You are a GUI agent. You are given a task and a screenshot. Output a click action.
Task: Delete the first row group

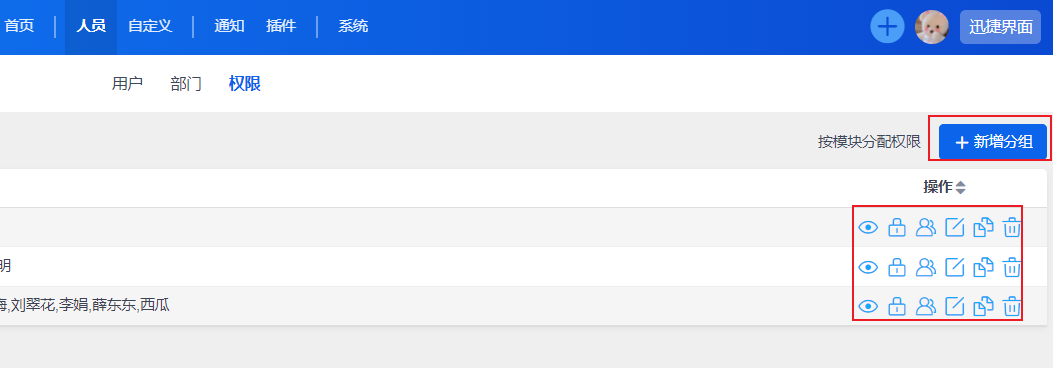(1011, 228)
